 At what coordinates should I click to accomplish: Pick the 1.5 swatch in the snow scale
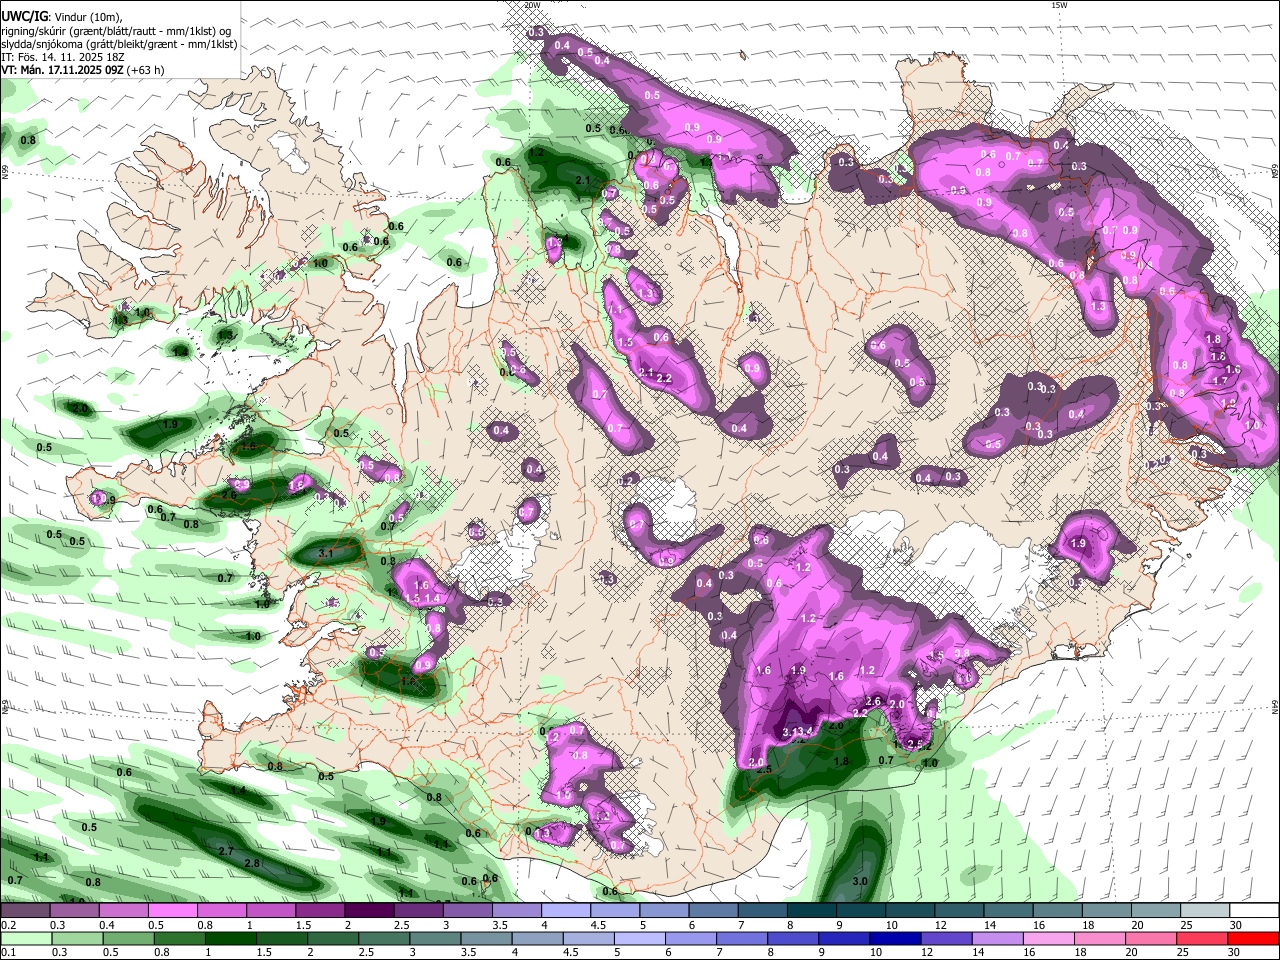point(320,911)
